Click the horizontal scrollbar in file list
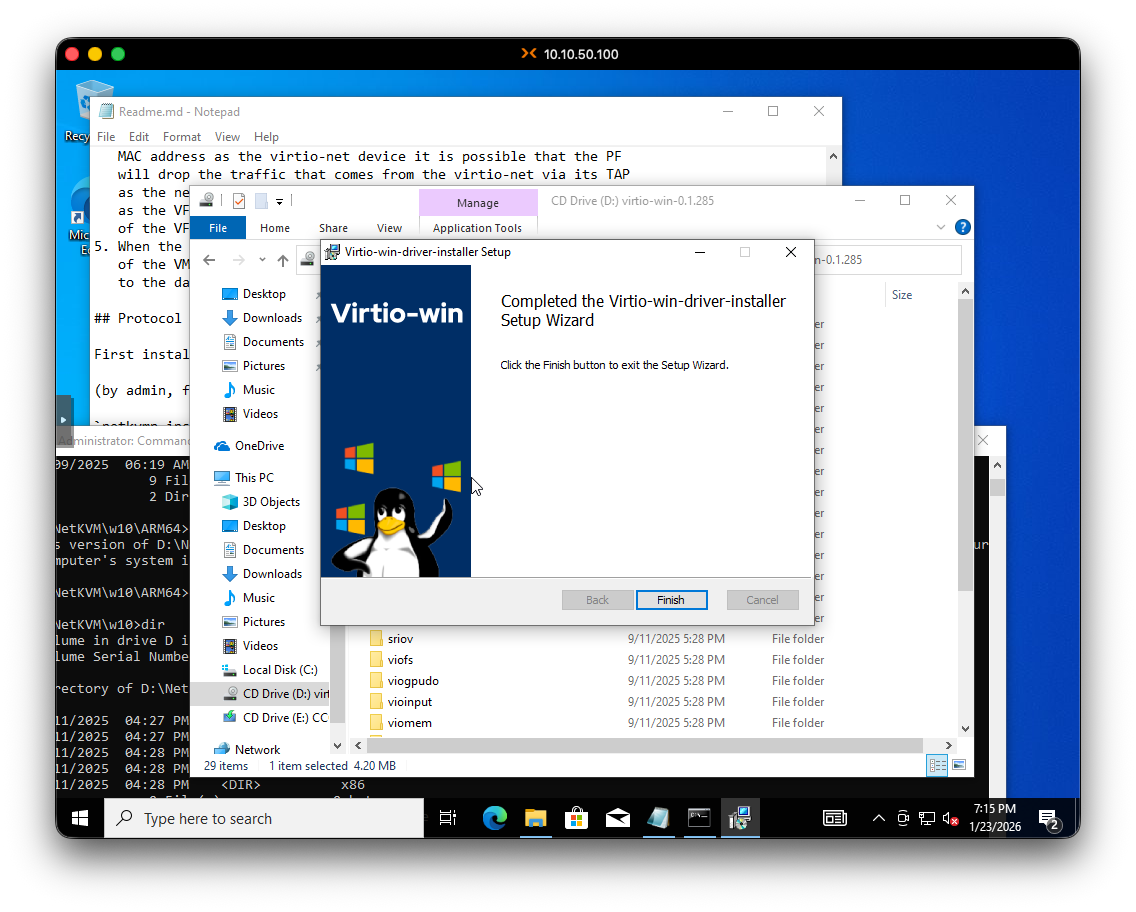 click(640, 746)
